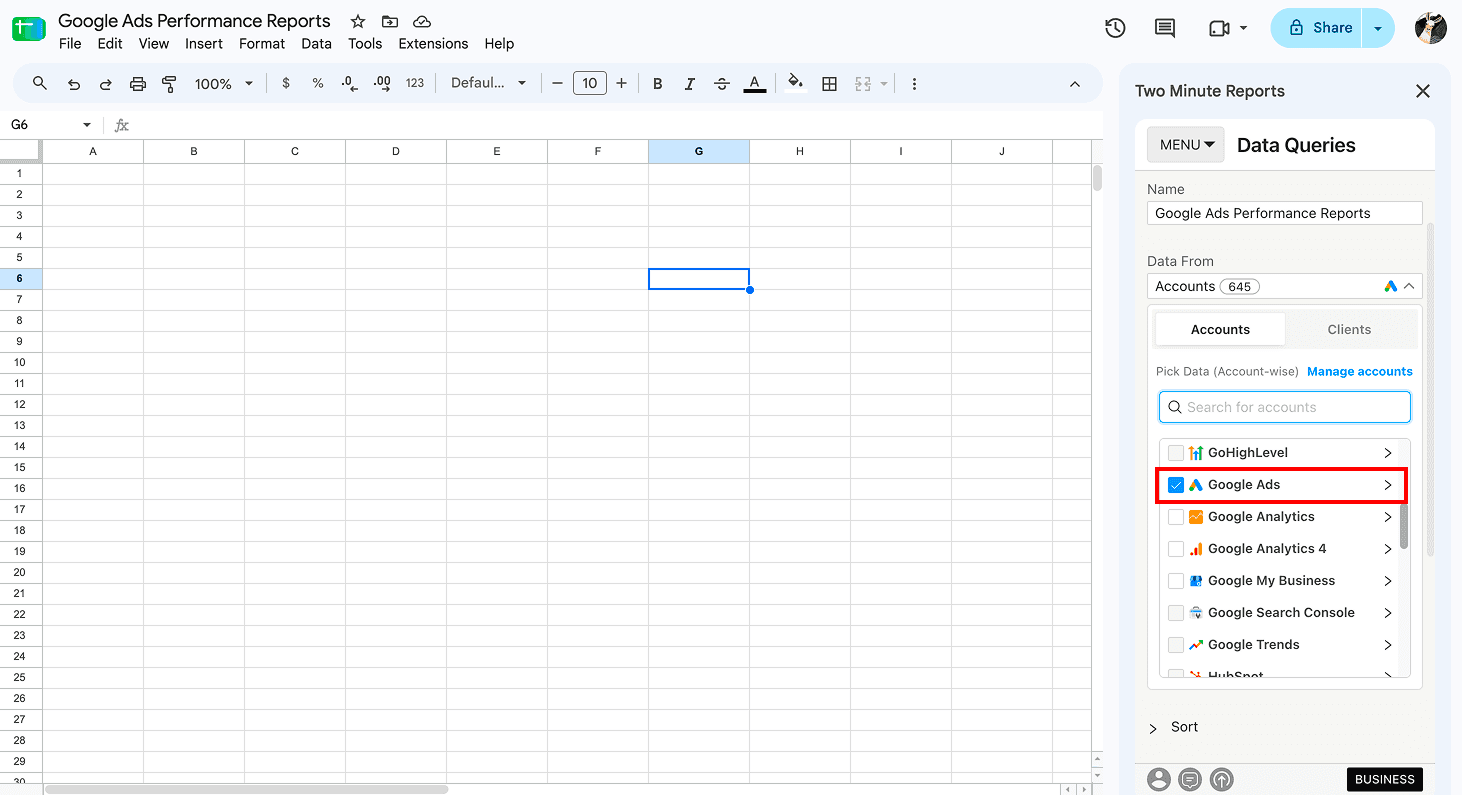Open version history clock icon
Viewport: 1462px width, 795px height.
coord(1115,28)
